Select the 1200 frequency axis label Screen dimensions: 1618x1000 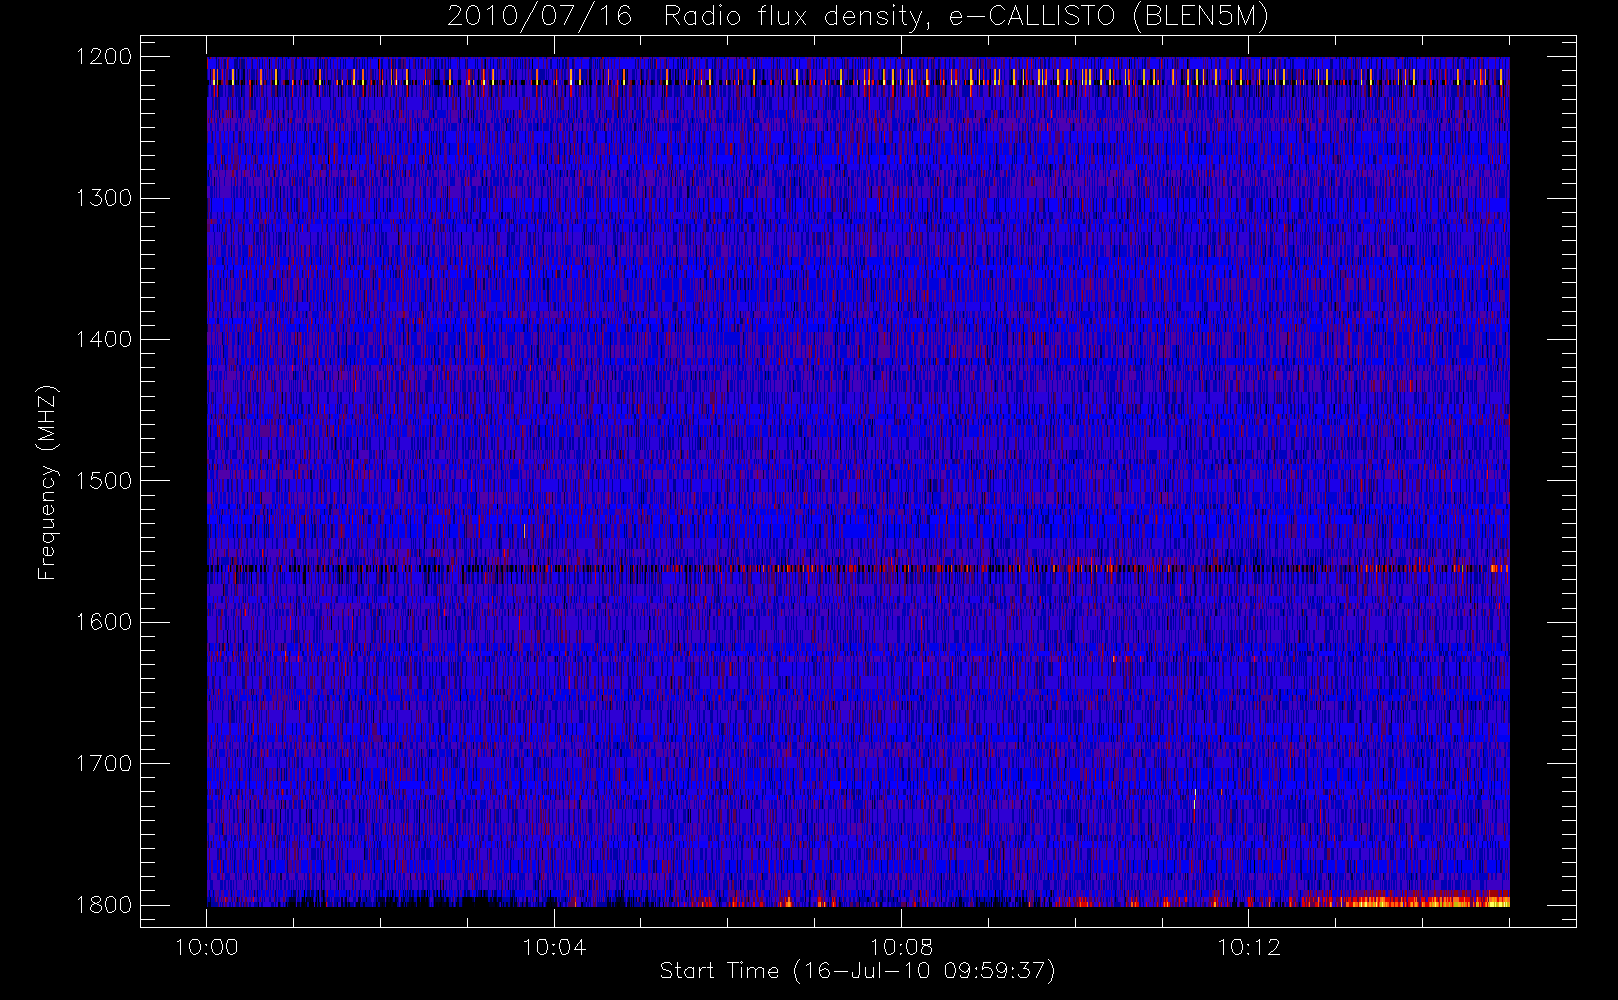click(104, 57)
